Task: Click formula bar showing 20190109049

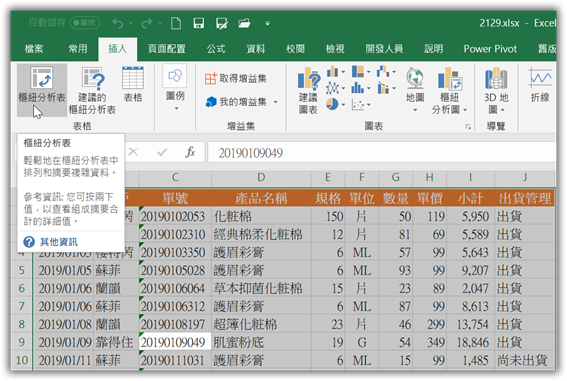Action: (381, 153)
